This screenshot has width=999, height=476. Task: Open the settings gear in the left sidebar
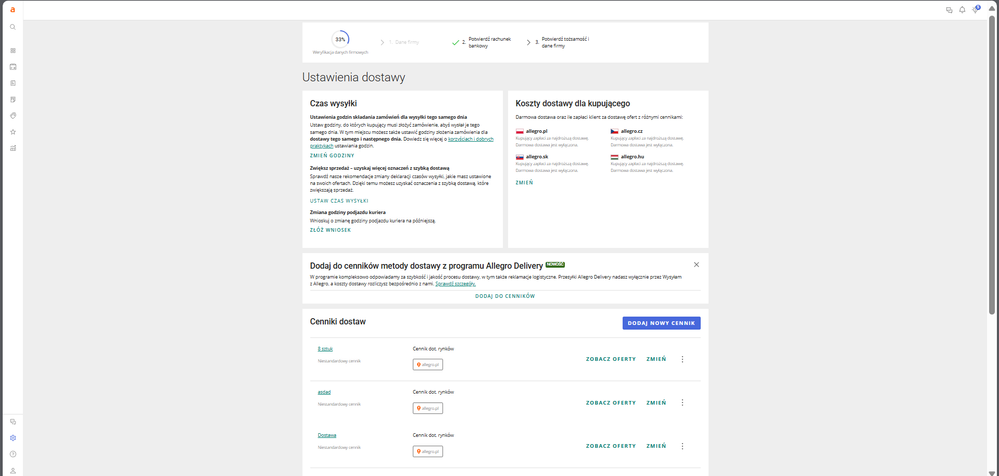tap(13, 438)
